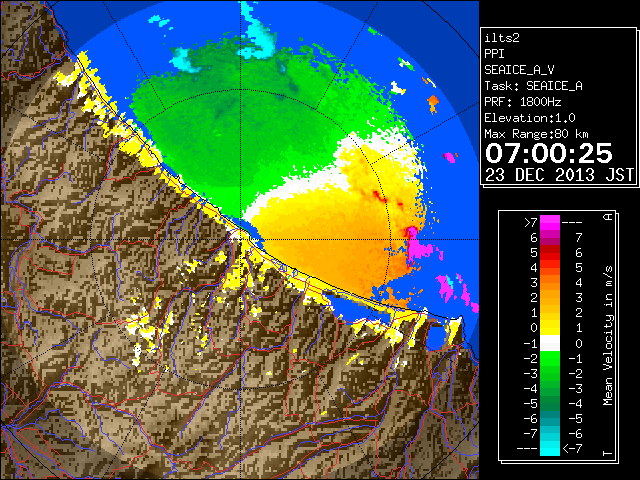
Task: Select the '23 DEC 2013 JST' date
Action: pyautogui.click(x=559, y=175)
